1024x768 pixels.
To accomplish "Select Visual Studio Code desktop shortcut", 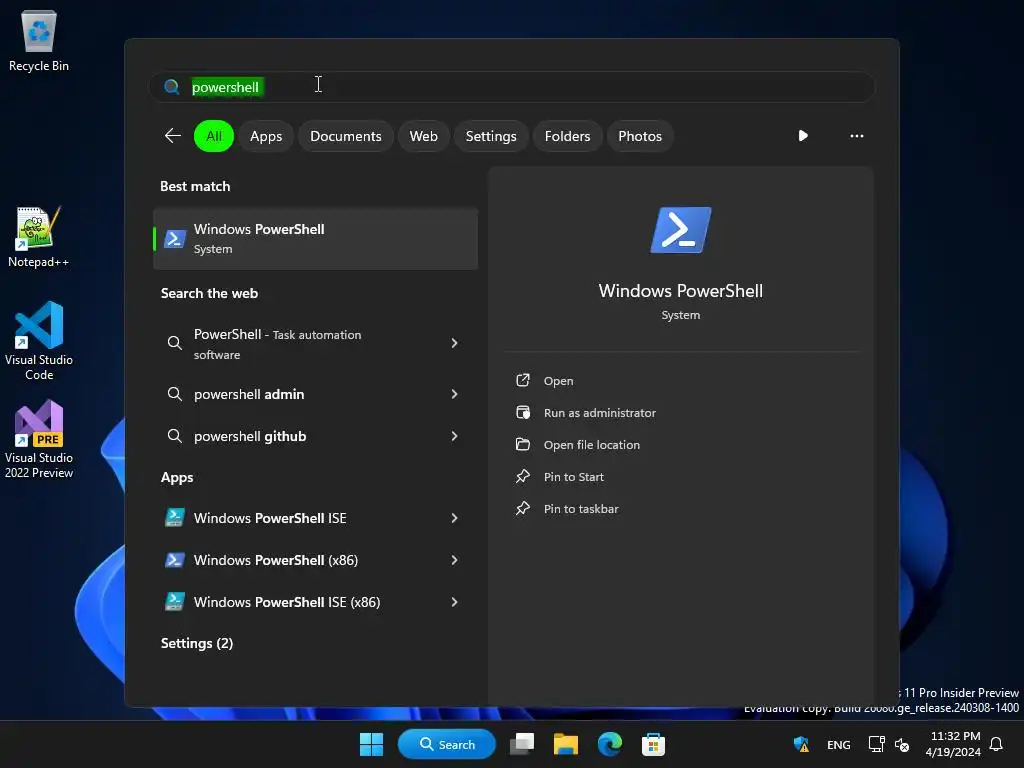I will tap(39, 340).
